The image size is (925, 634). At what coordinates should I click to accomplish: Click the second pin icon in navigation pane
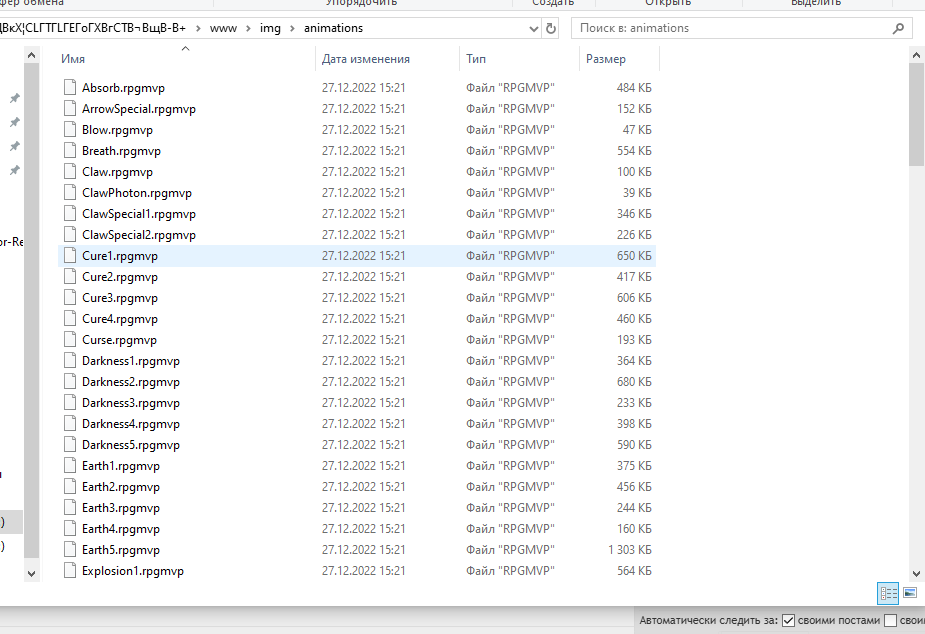[x=15, y=122]
